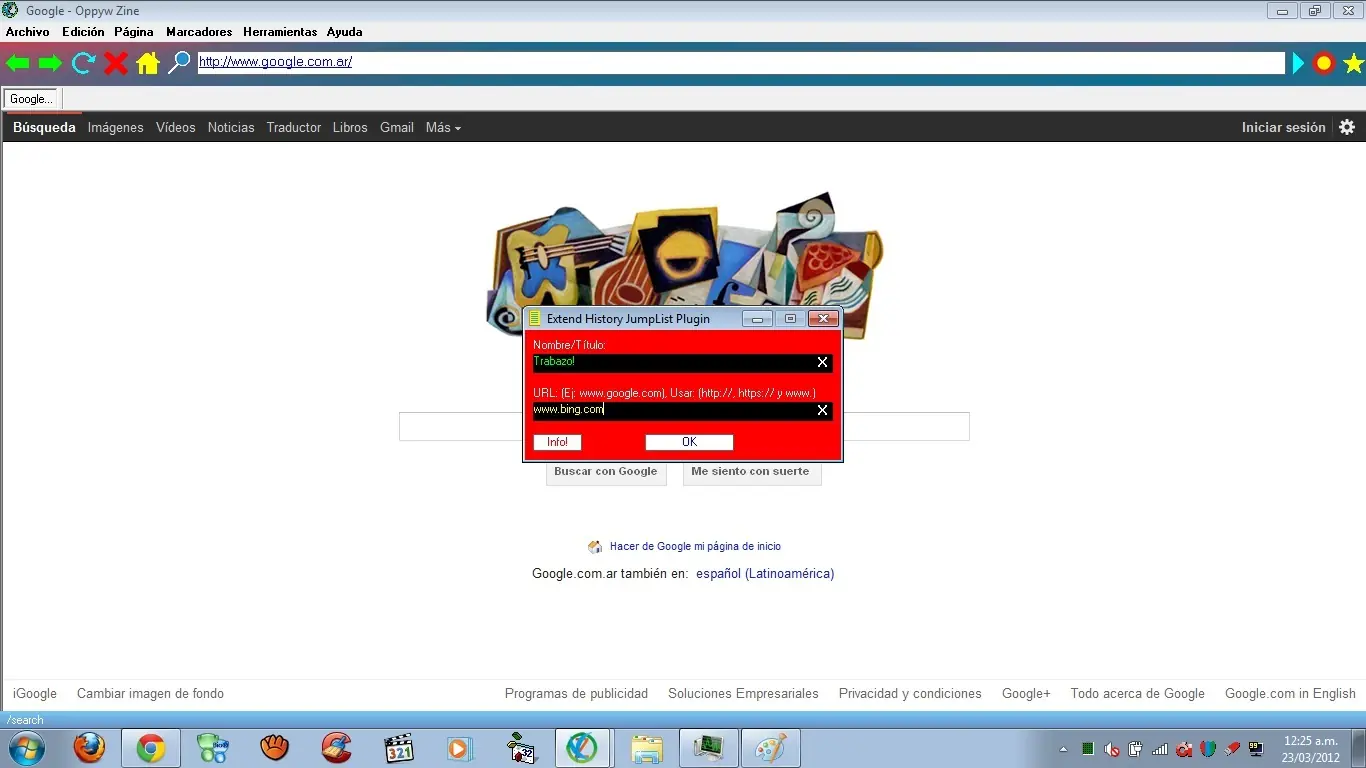
Task: Click the Búsqueda link in Google bar
Action: coord(44,127)
